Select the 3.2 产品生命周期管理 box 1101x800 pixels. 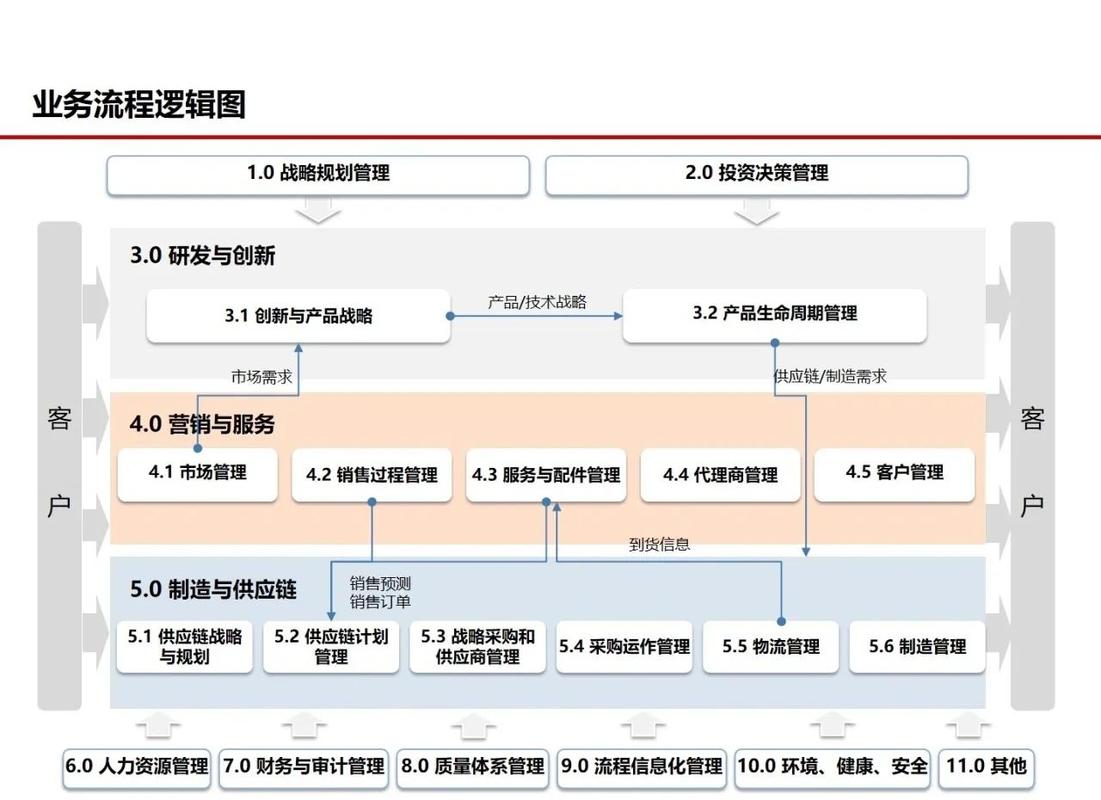pyautogui.click(x=774, y=315)
